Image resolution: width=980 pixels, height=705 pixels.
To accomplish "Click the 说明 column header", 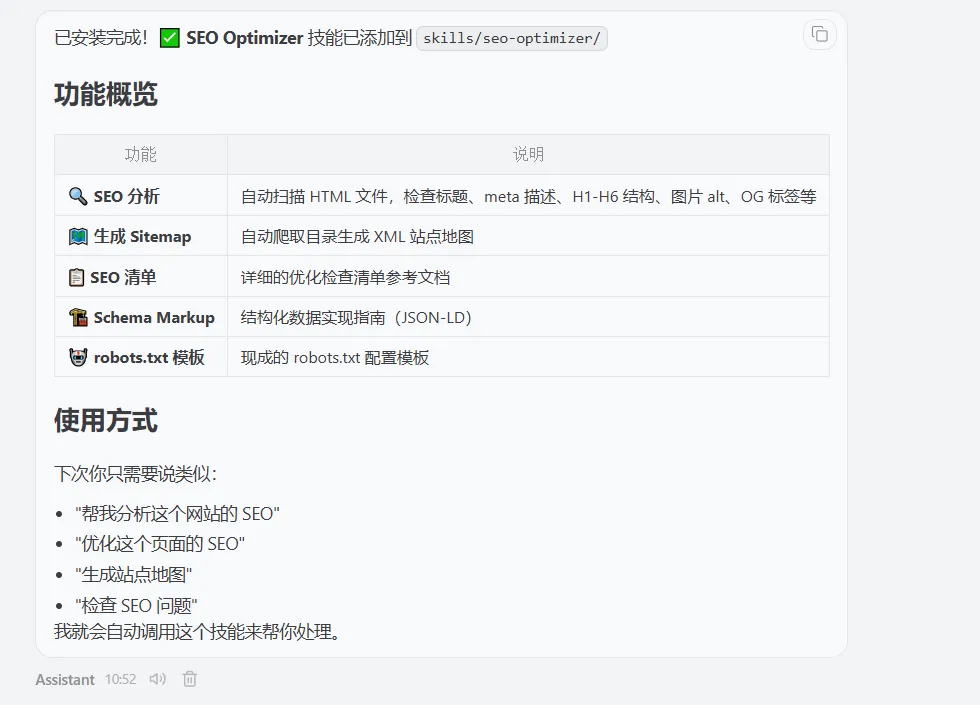I will click(528, 154).
